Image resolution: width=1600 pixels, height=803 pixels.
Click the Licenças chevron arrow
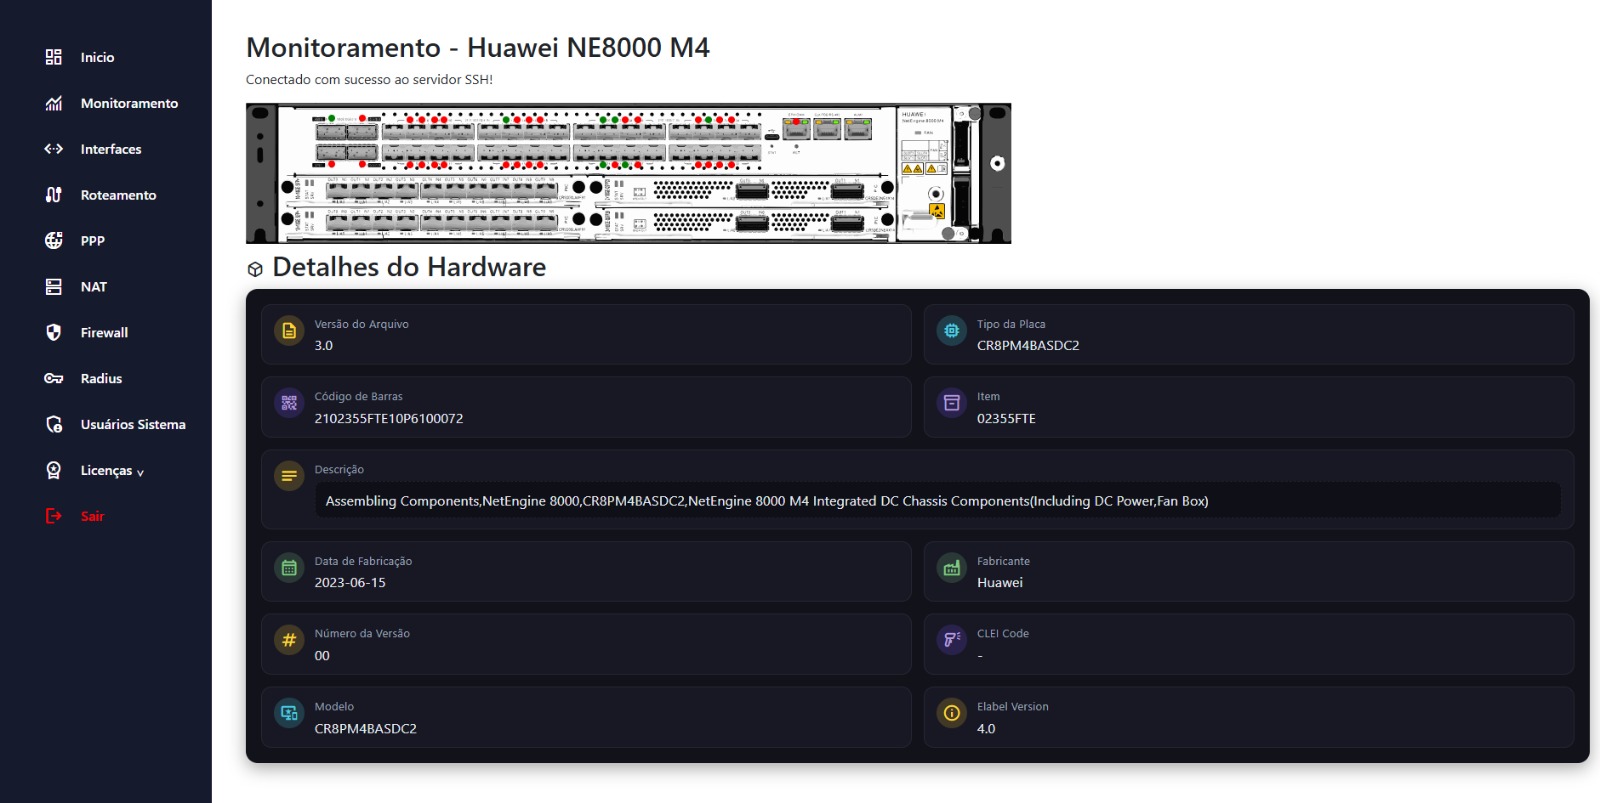click(x=141, y=472)
